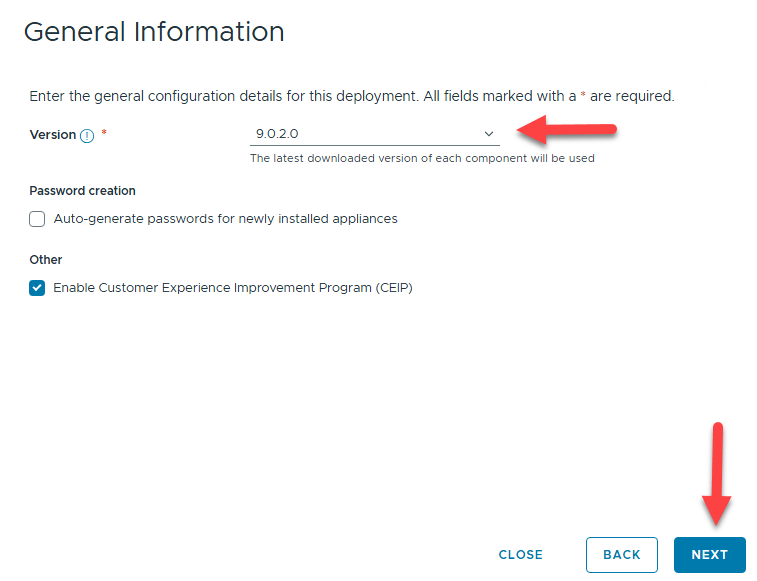Click the red asterisk in the instruction sentence
The width and height of the screenshot is (757, 581).
(x=583, y=95)
